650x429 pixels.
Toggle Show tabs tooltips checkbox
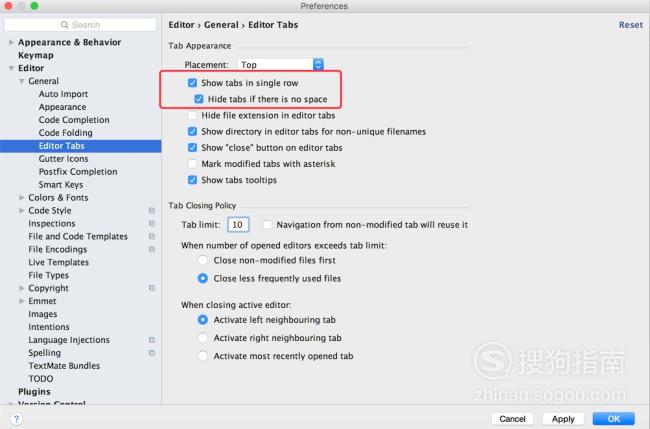[192, 180]
